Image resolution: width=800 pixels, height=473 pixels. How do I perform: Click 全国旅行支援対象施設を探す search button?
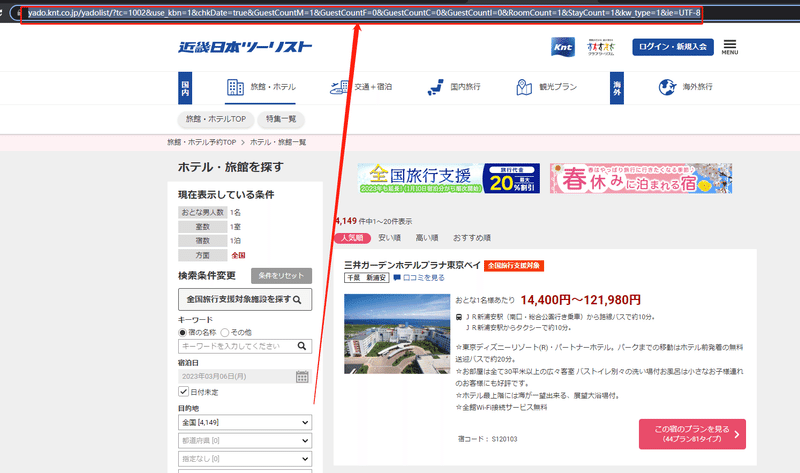[245, 300]
